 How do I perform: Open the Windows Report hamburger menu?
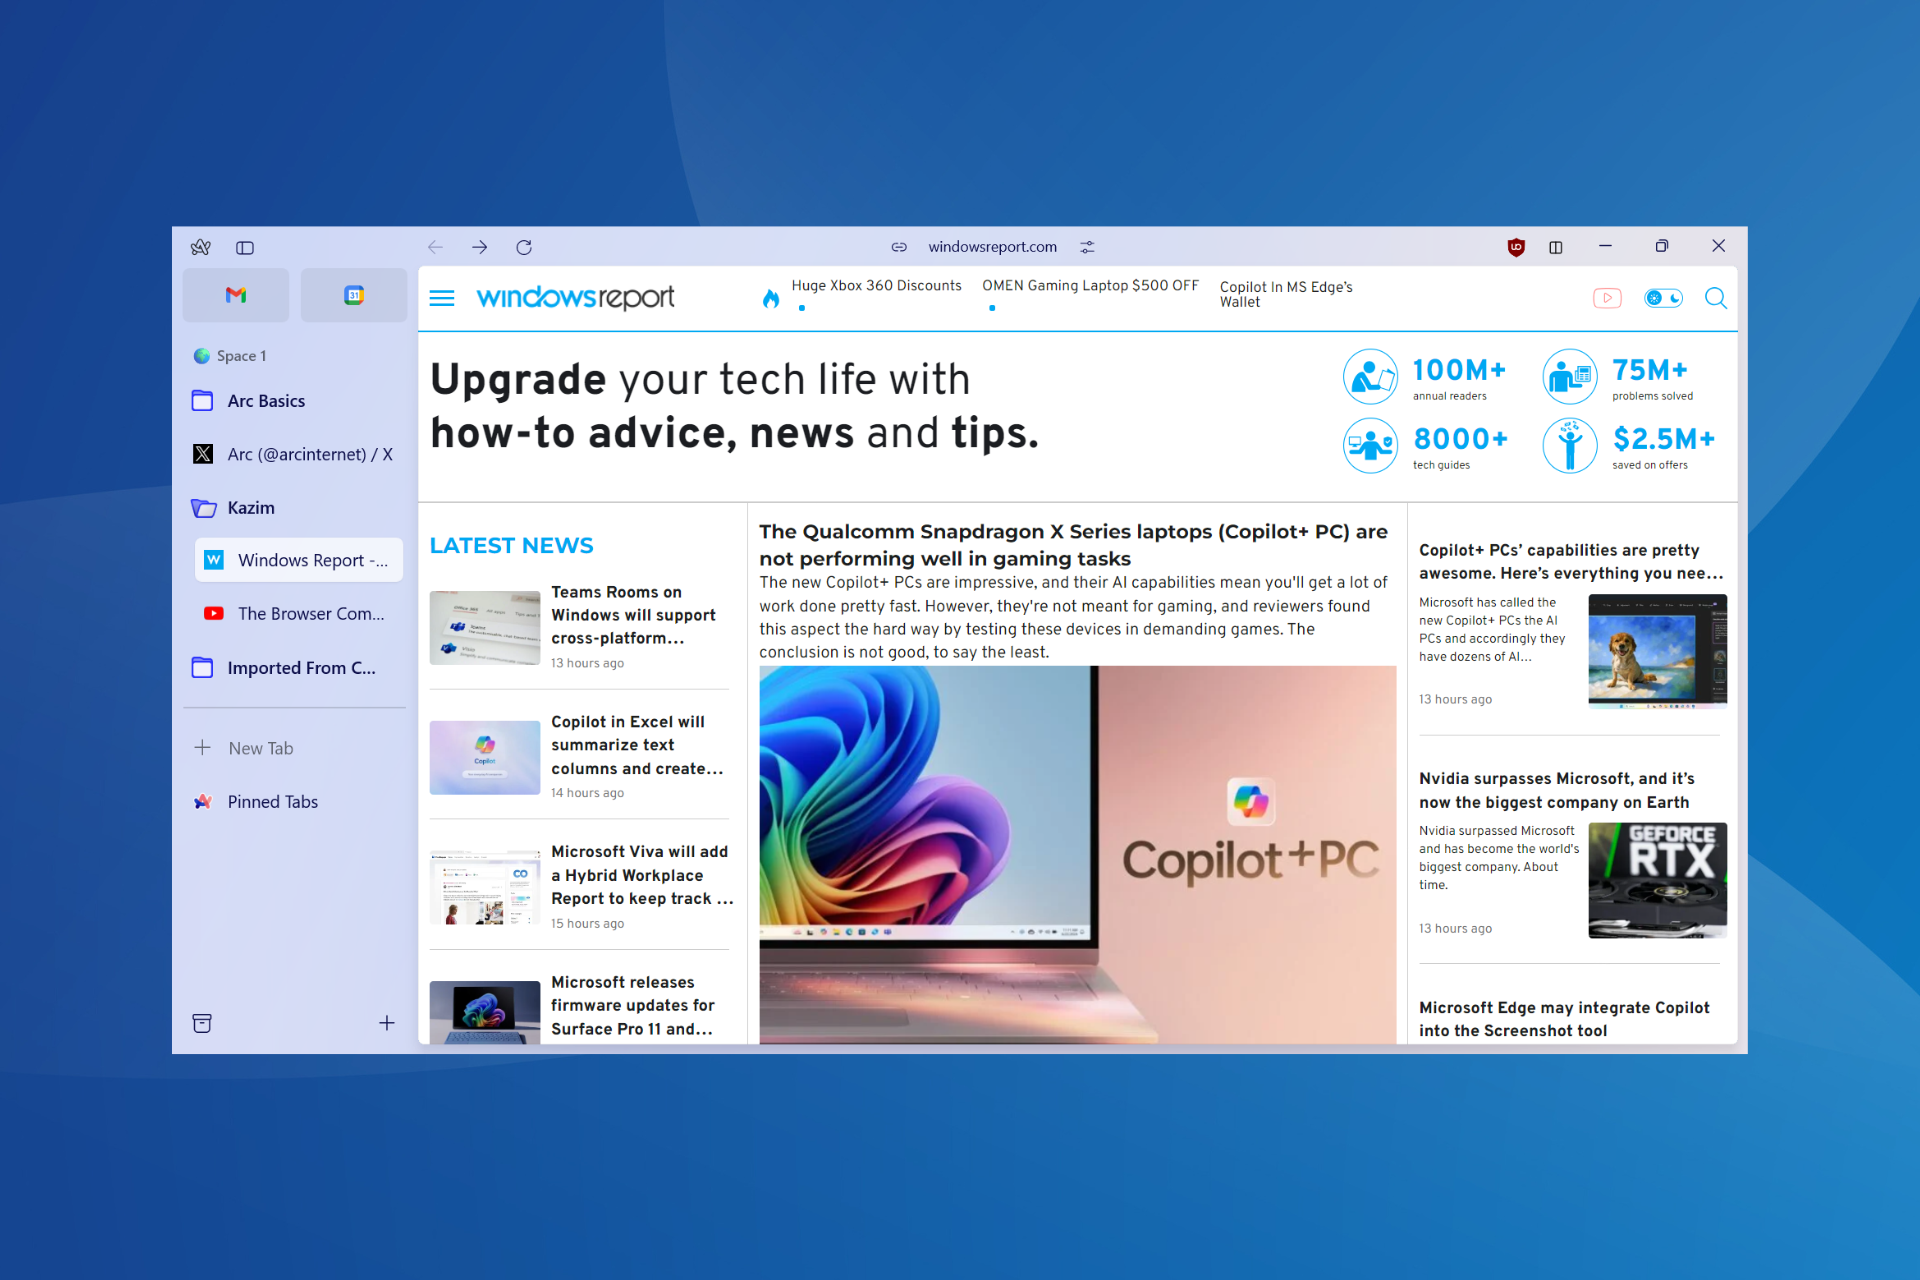click(444, 297)
